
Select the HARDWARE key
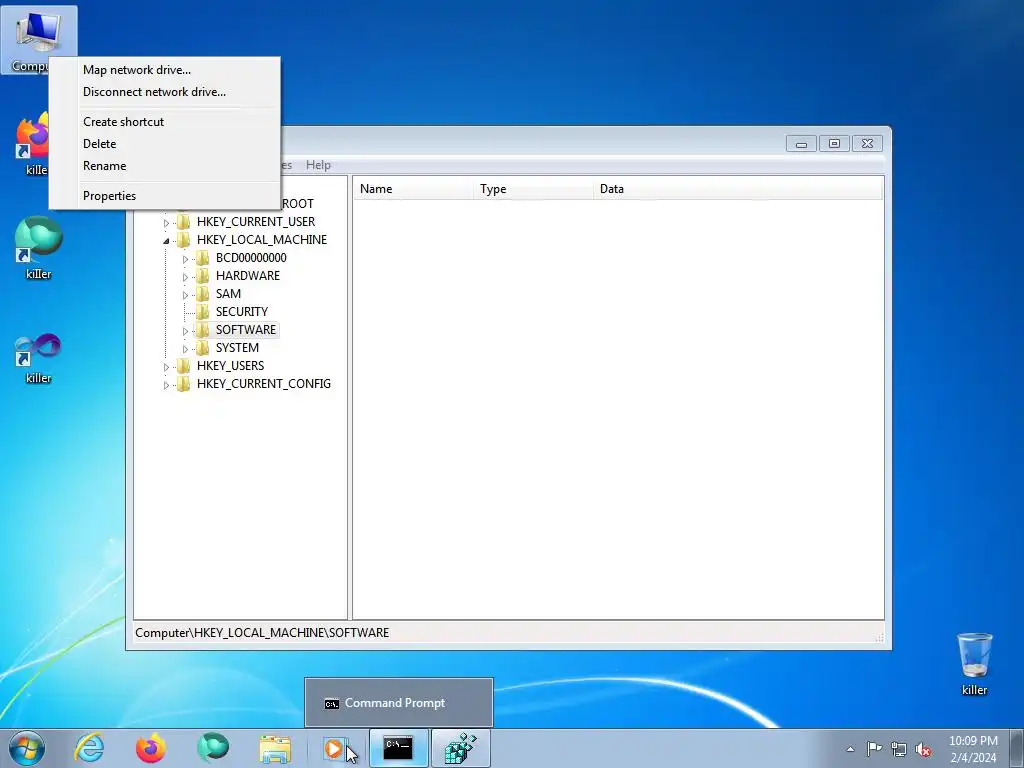[x=248, y=276]
